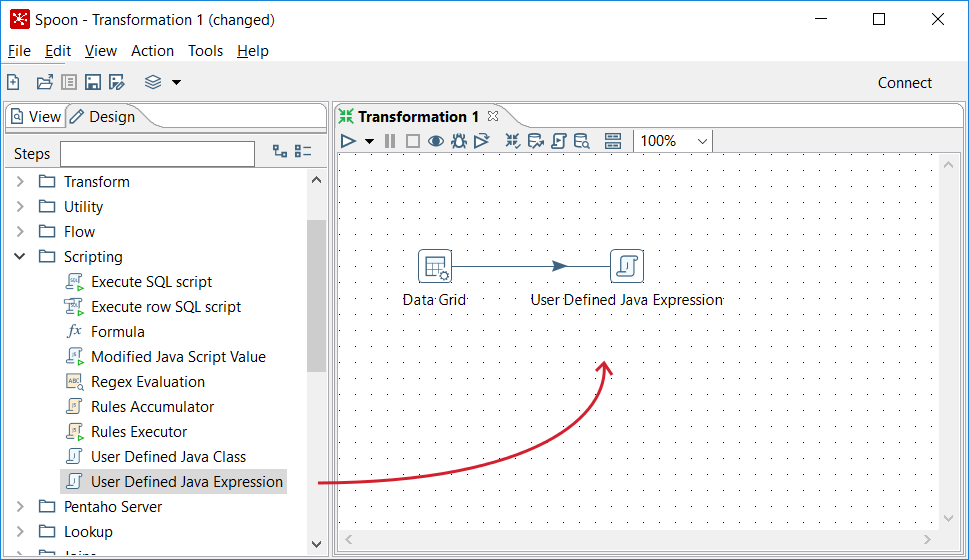
Task: Switch to the Design tab
Action: pos(103,117)
